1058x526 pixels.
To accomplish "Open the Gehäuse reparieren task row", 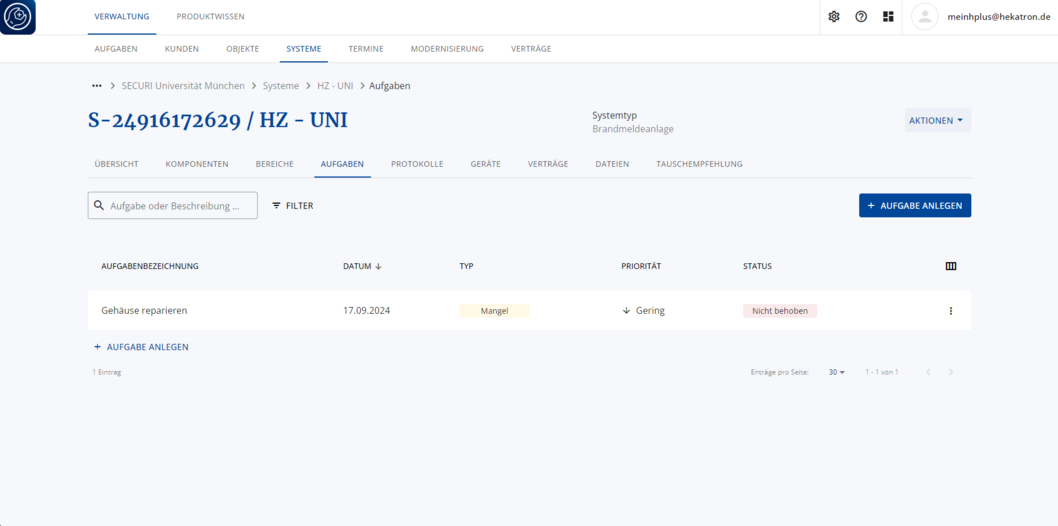I will pos(530,311).
